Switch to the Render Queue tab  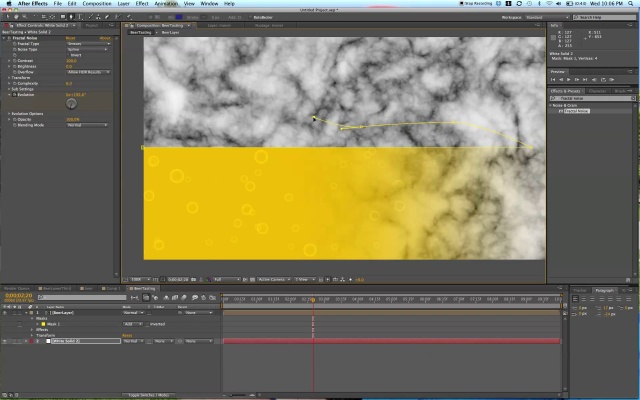19,288
